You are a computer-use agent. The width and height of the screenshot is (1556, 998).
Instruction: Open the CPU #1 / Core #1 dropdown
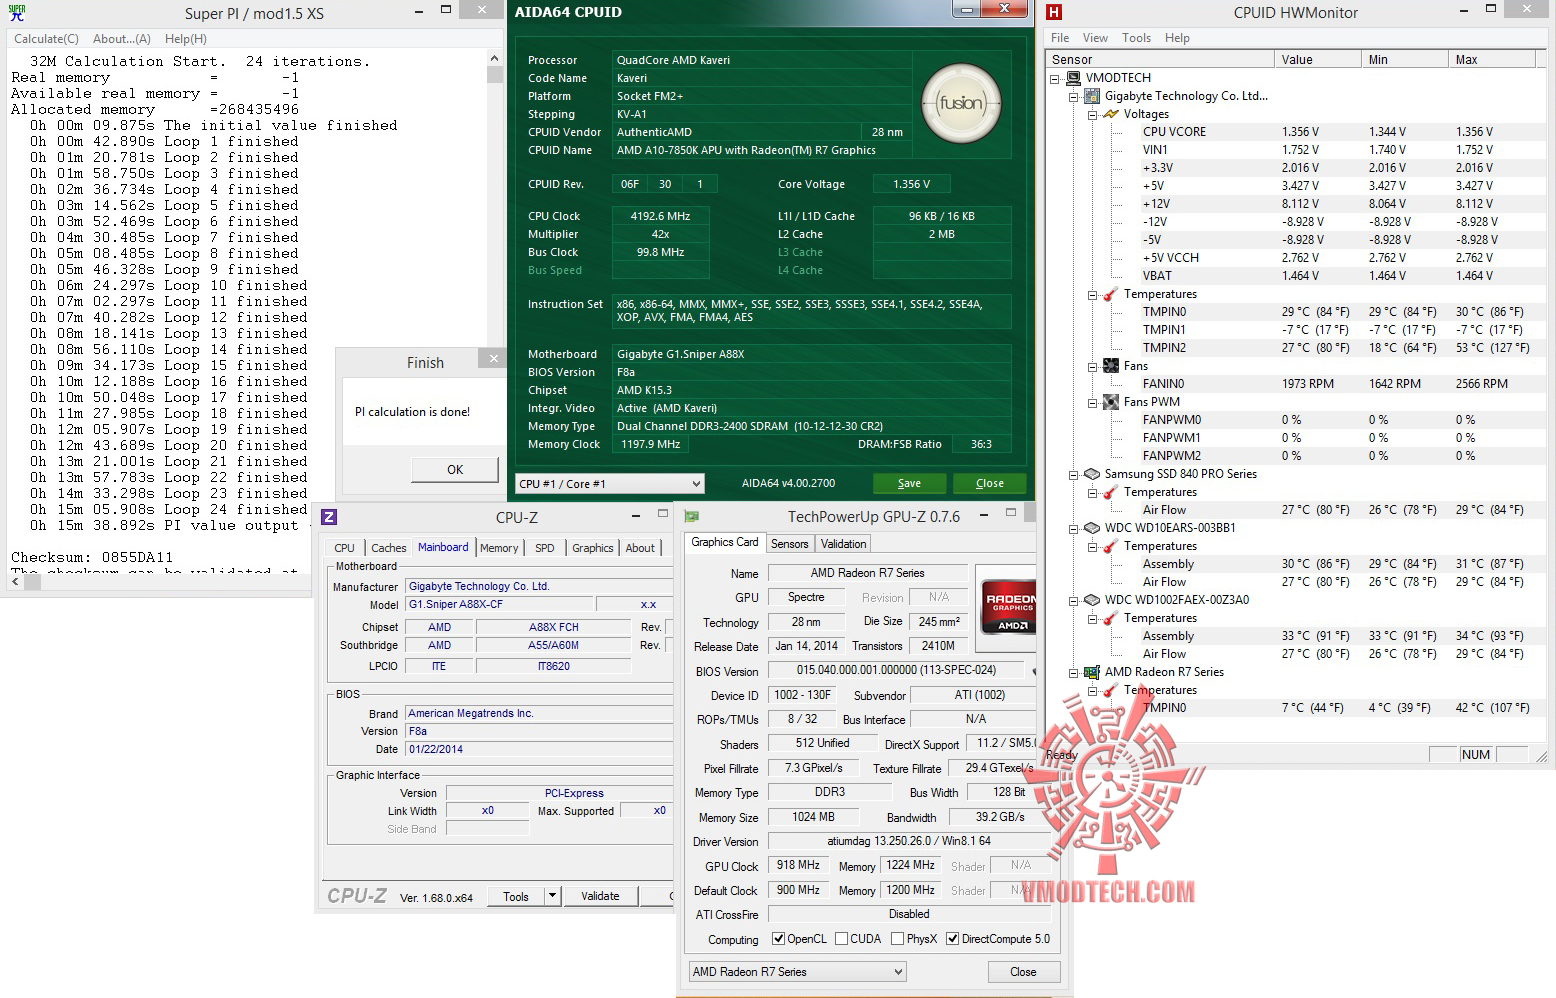[610, 484]
